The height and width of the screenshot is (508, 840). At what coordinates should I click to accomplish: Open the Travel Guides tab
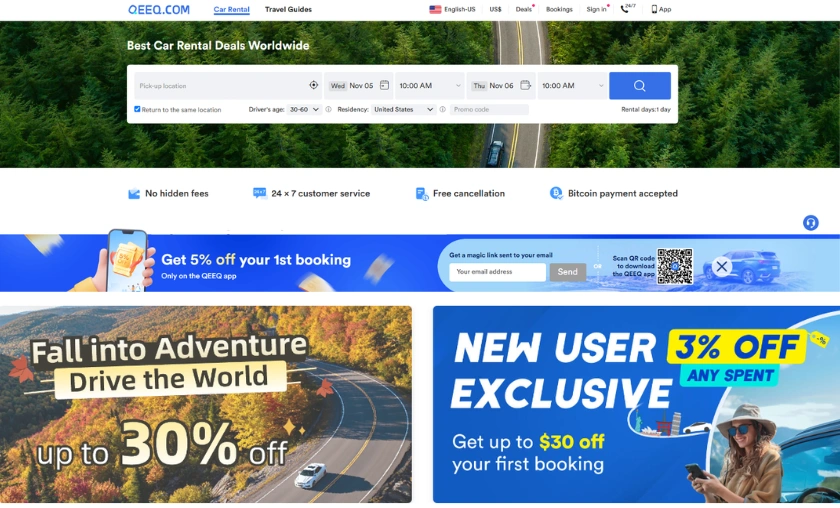[288, 9]
